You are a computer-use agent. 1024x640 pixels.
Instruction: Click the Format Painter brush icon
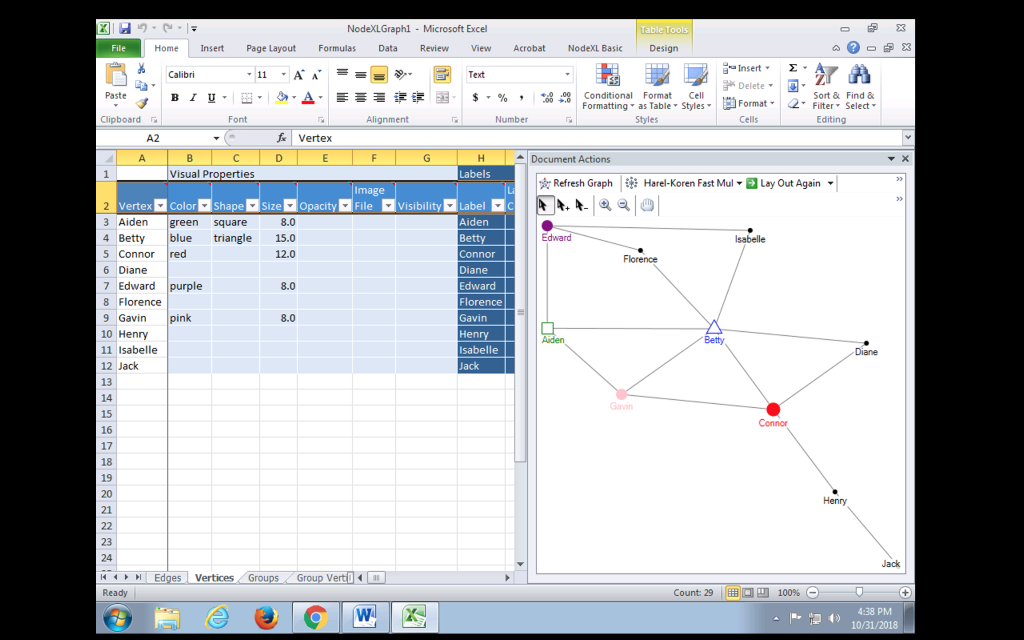click(142, 103)
